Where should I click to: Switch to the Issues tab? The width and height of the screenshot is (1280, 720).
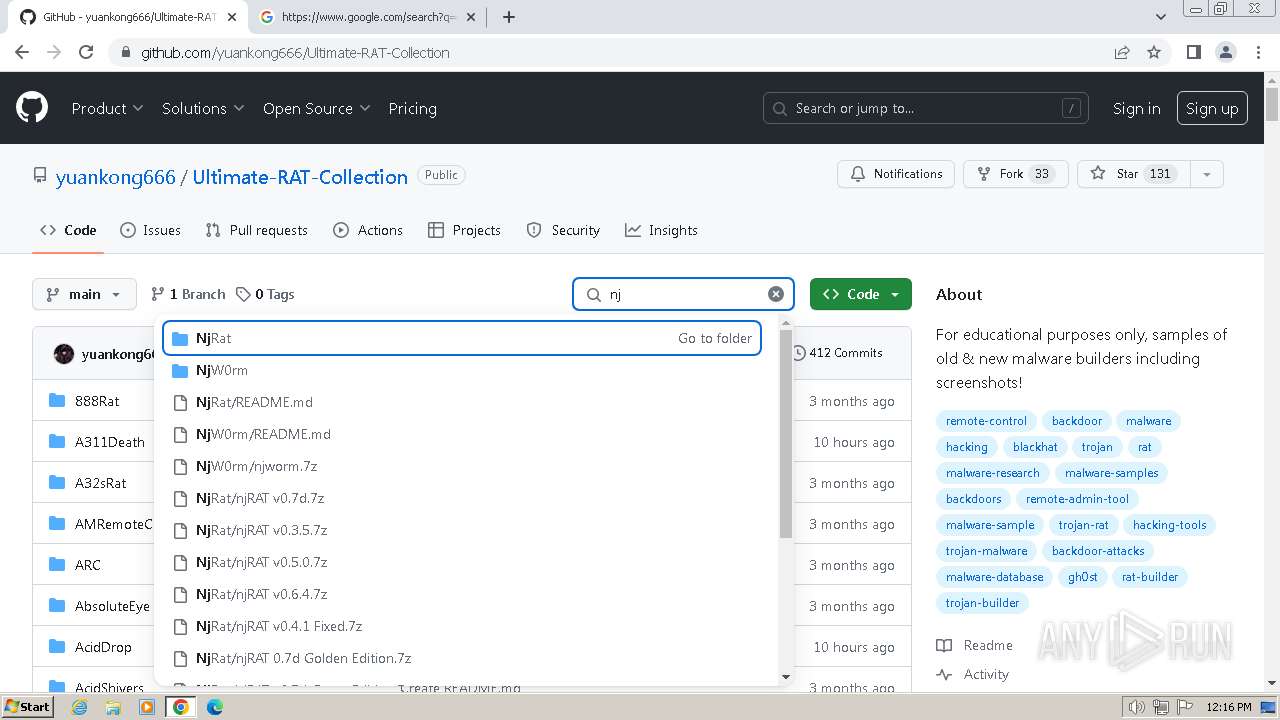150,230
